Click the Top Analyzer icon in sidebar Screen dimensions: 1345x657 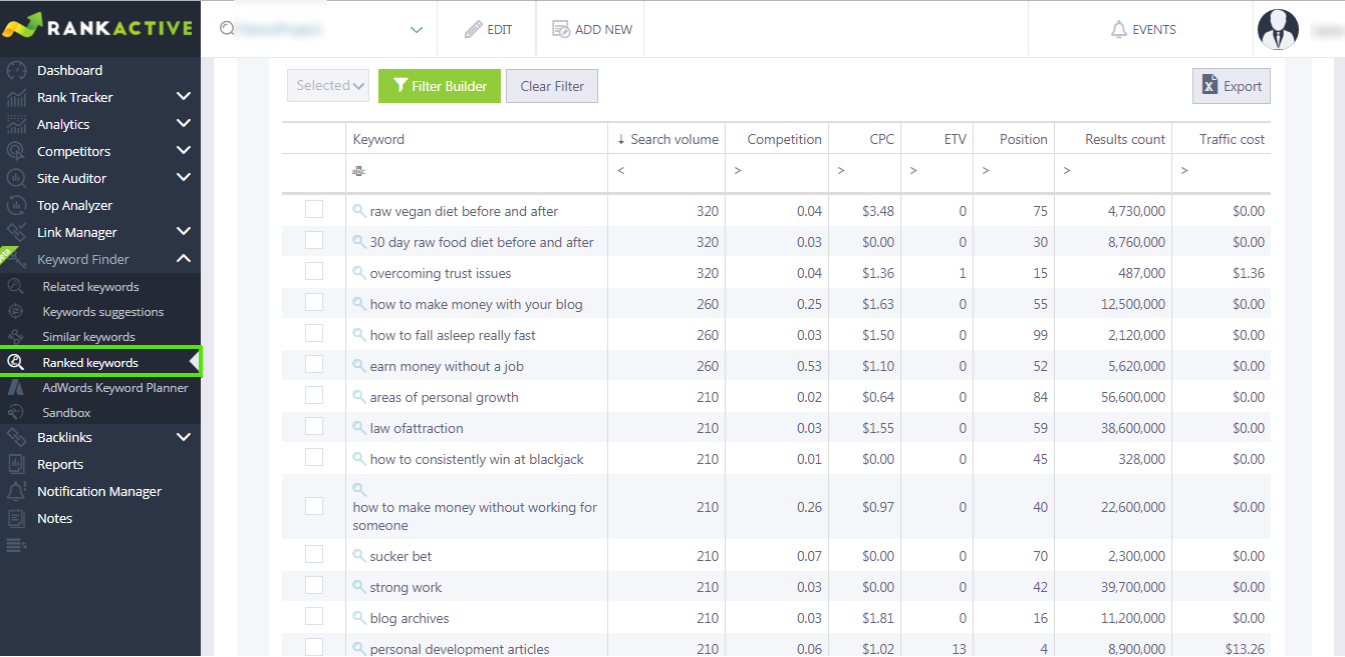click(16, 205)
